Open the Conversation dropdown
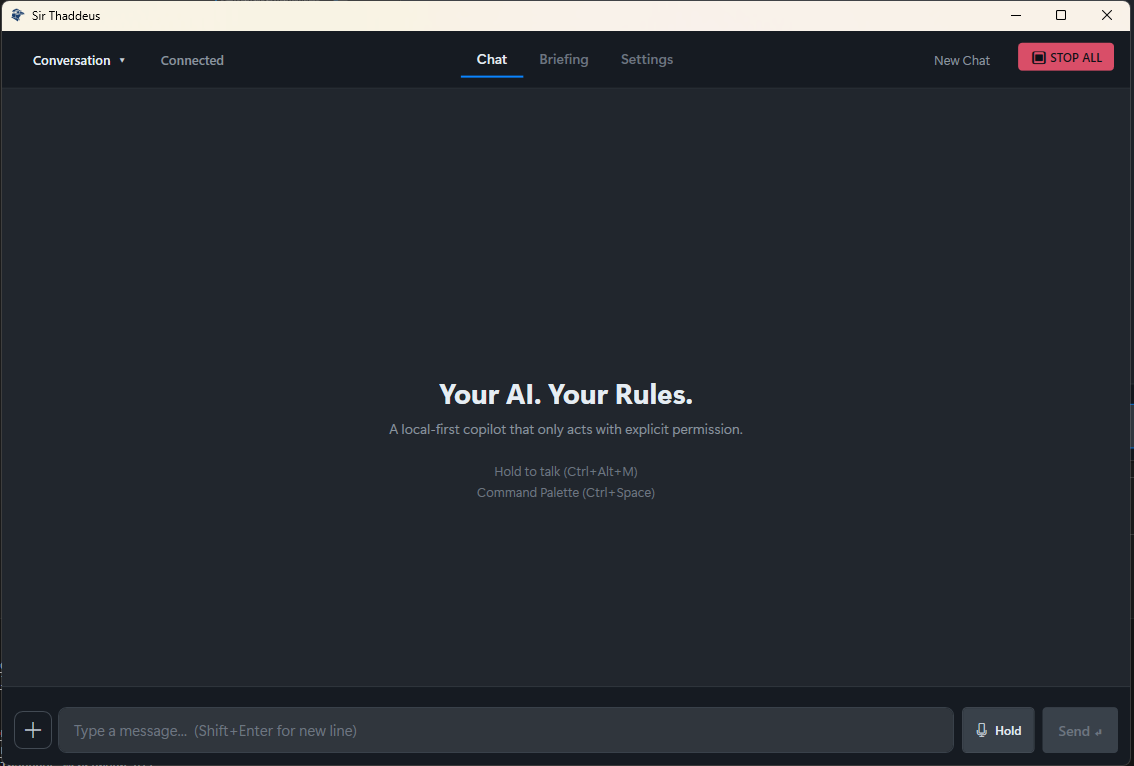Screen dimensions: 1134x766 pyautogui.click(x=73, y=60)
